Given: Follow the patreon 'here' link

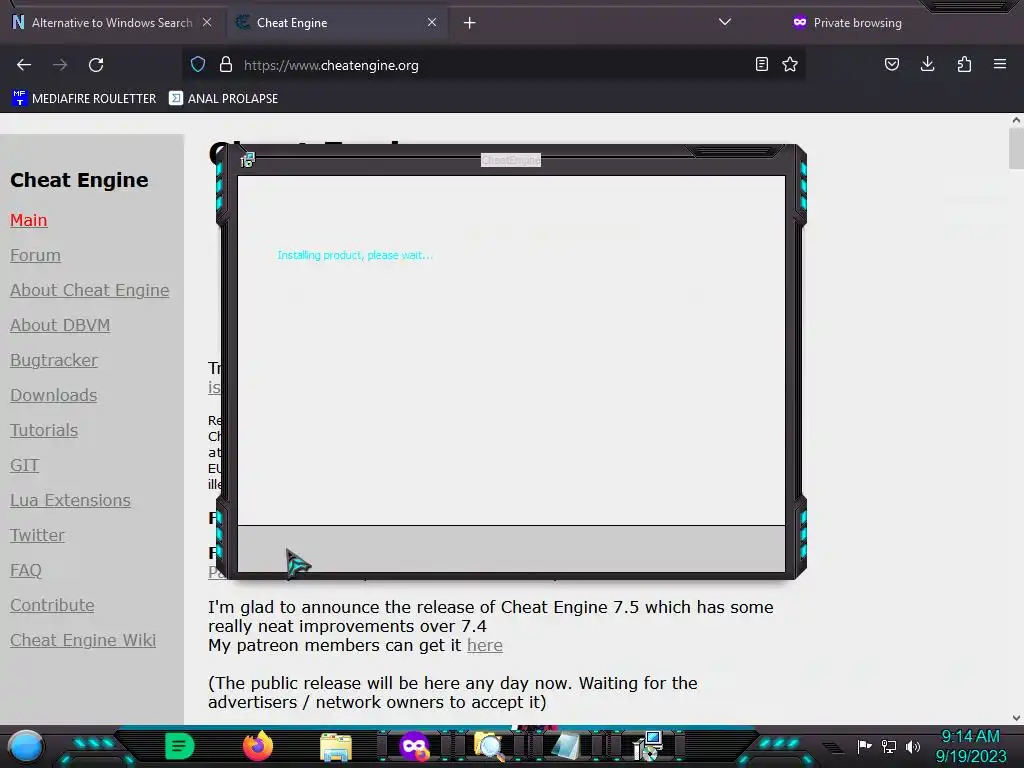Looking at the screenshot, I should pyautogui.click(x=485, y=645).
